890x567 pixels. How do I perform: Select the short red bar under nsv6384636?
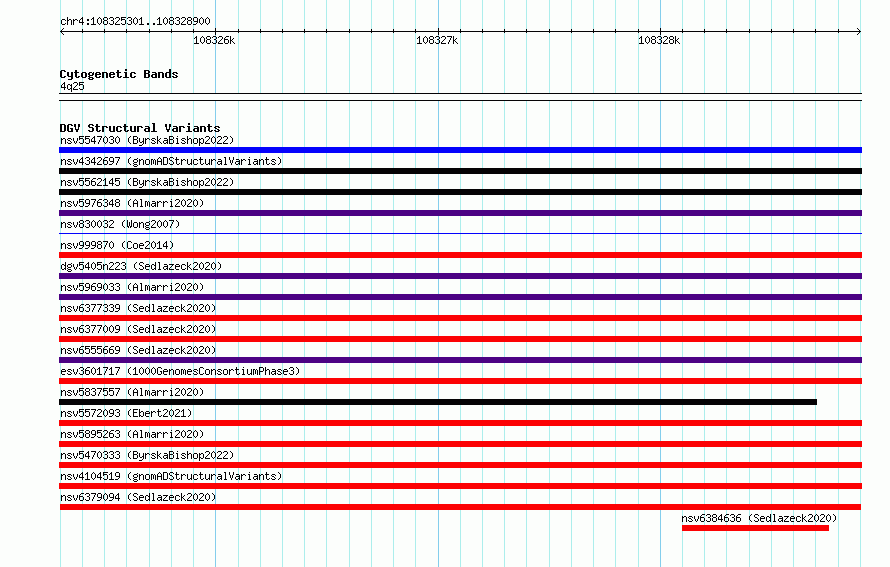[755, 528]
